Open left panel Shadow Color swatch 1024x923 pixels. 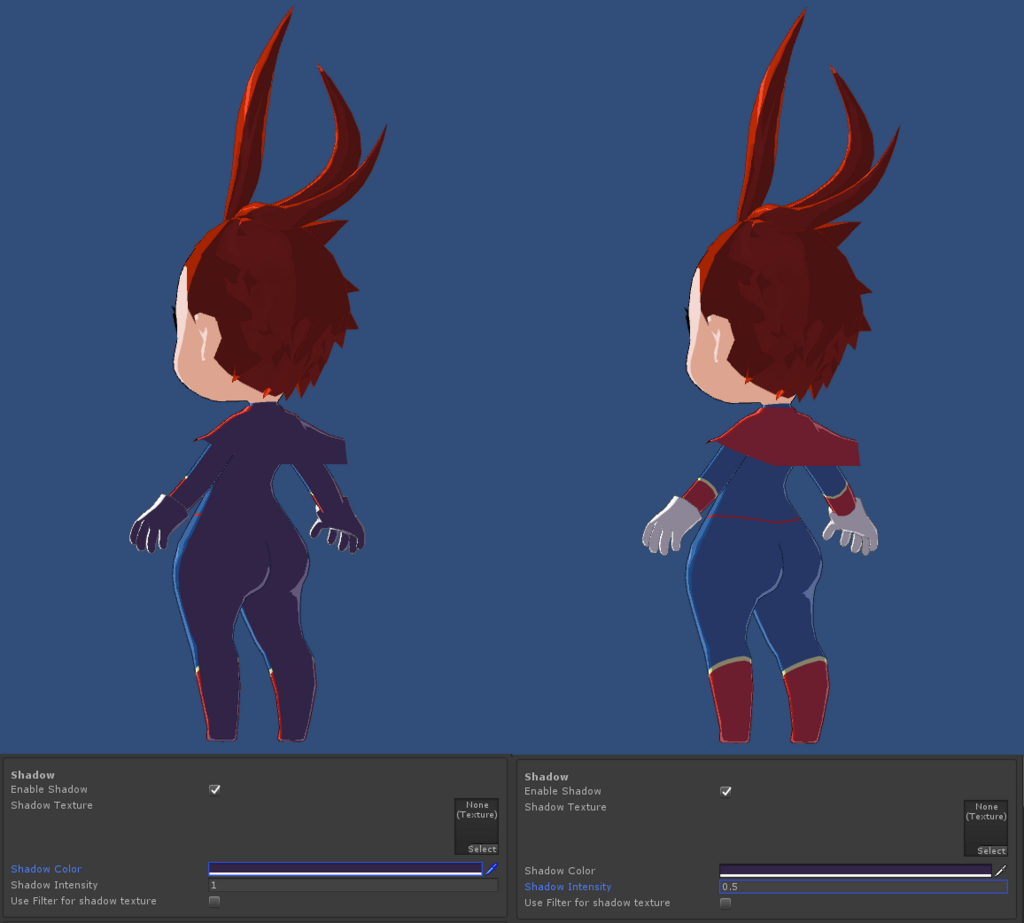tap(345, 869)
